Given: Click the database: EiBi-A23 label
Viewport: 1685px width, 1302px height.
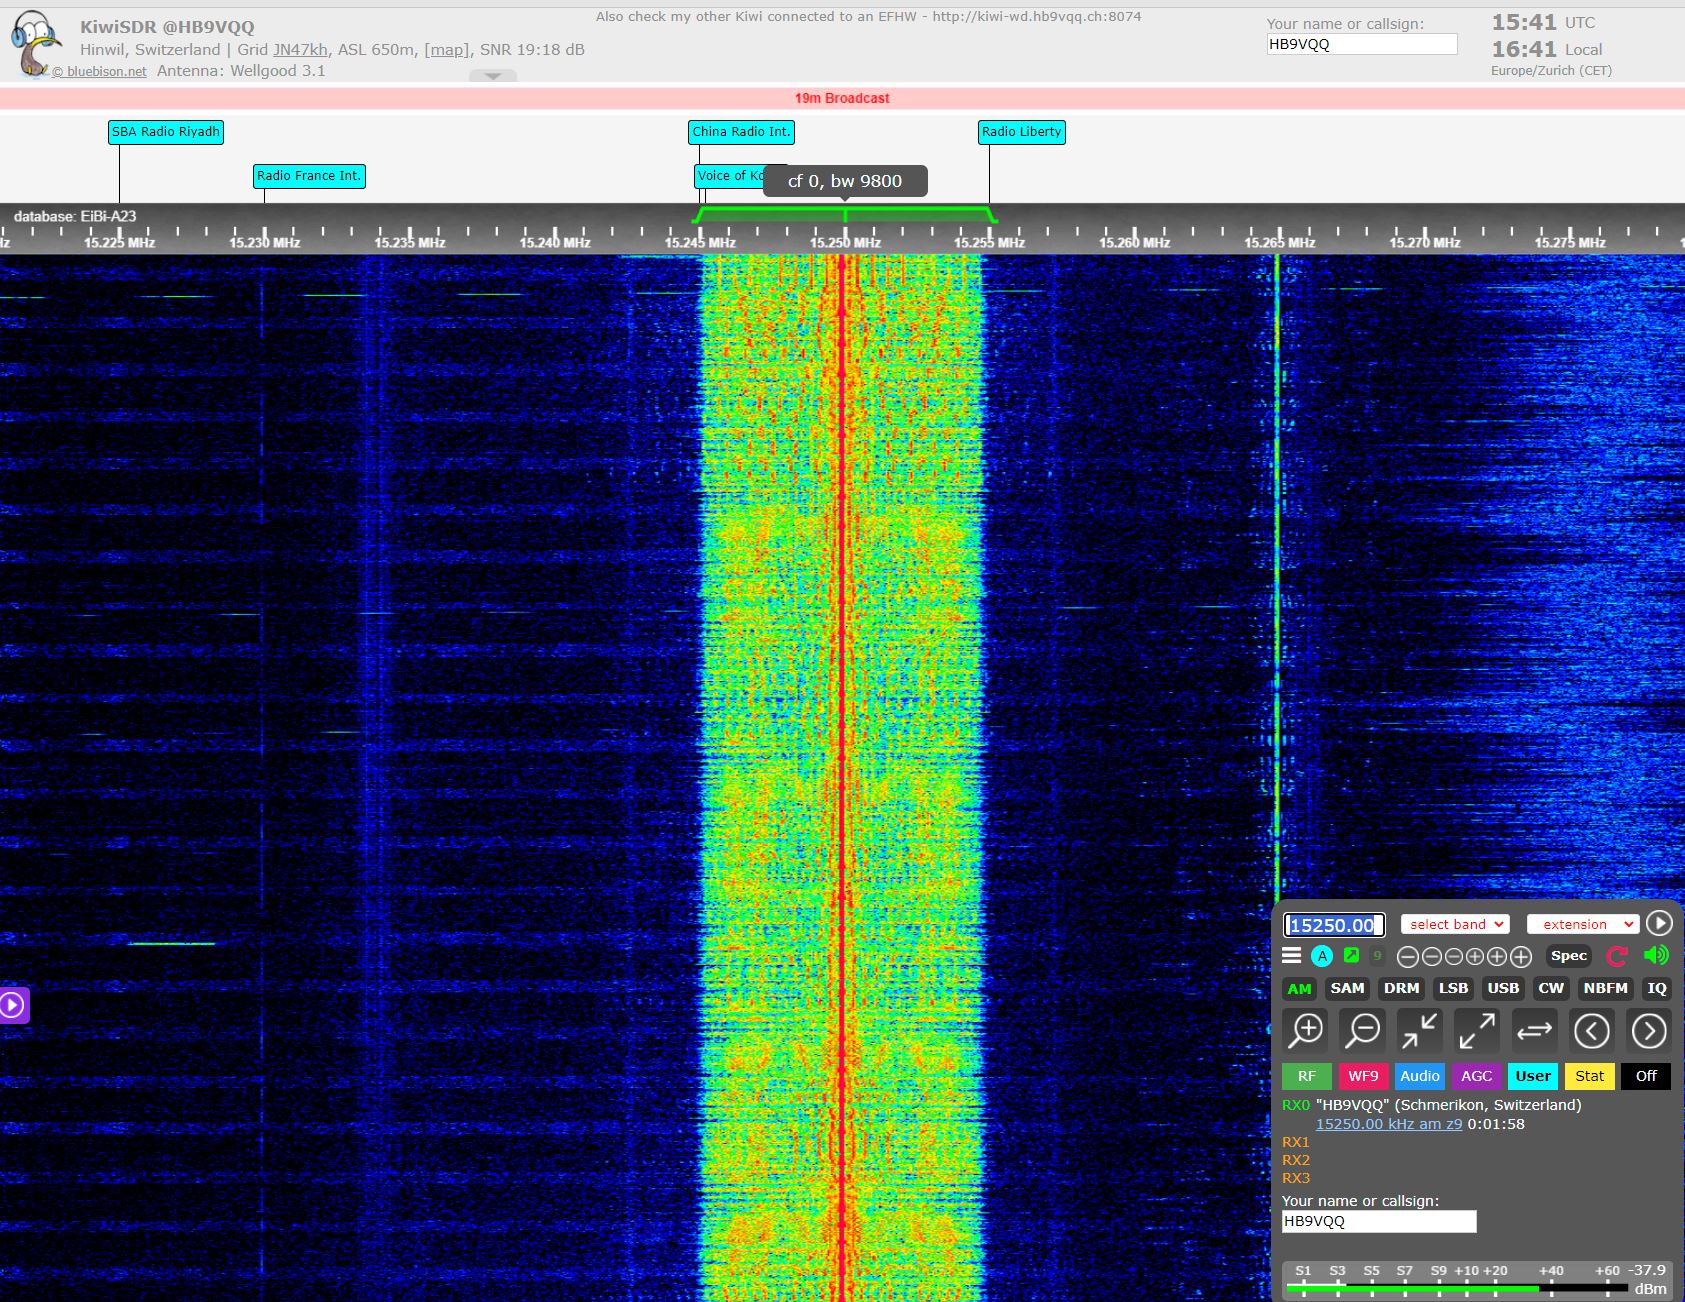Looking at the screenshot, I should point(75,216).
